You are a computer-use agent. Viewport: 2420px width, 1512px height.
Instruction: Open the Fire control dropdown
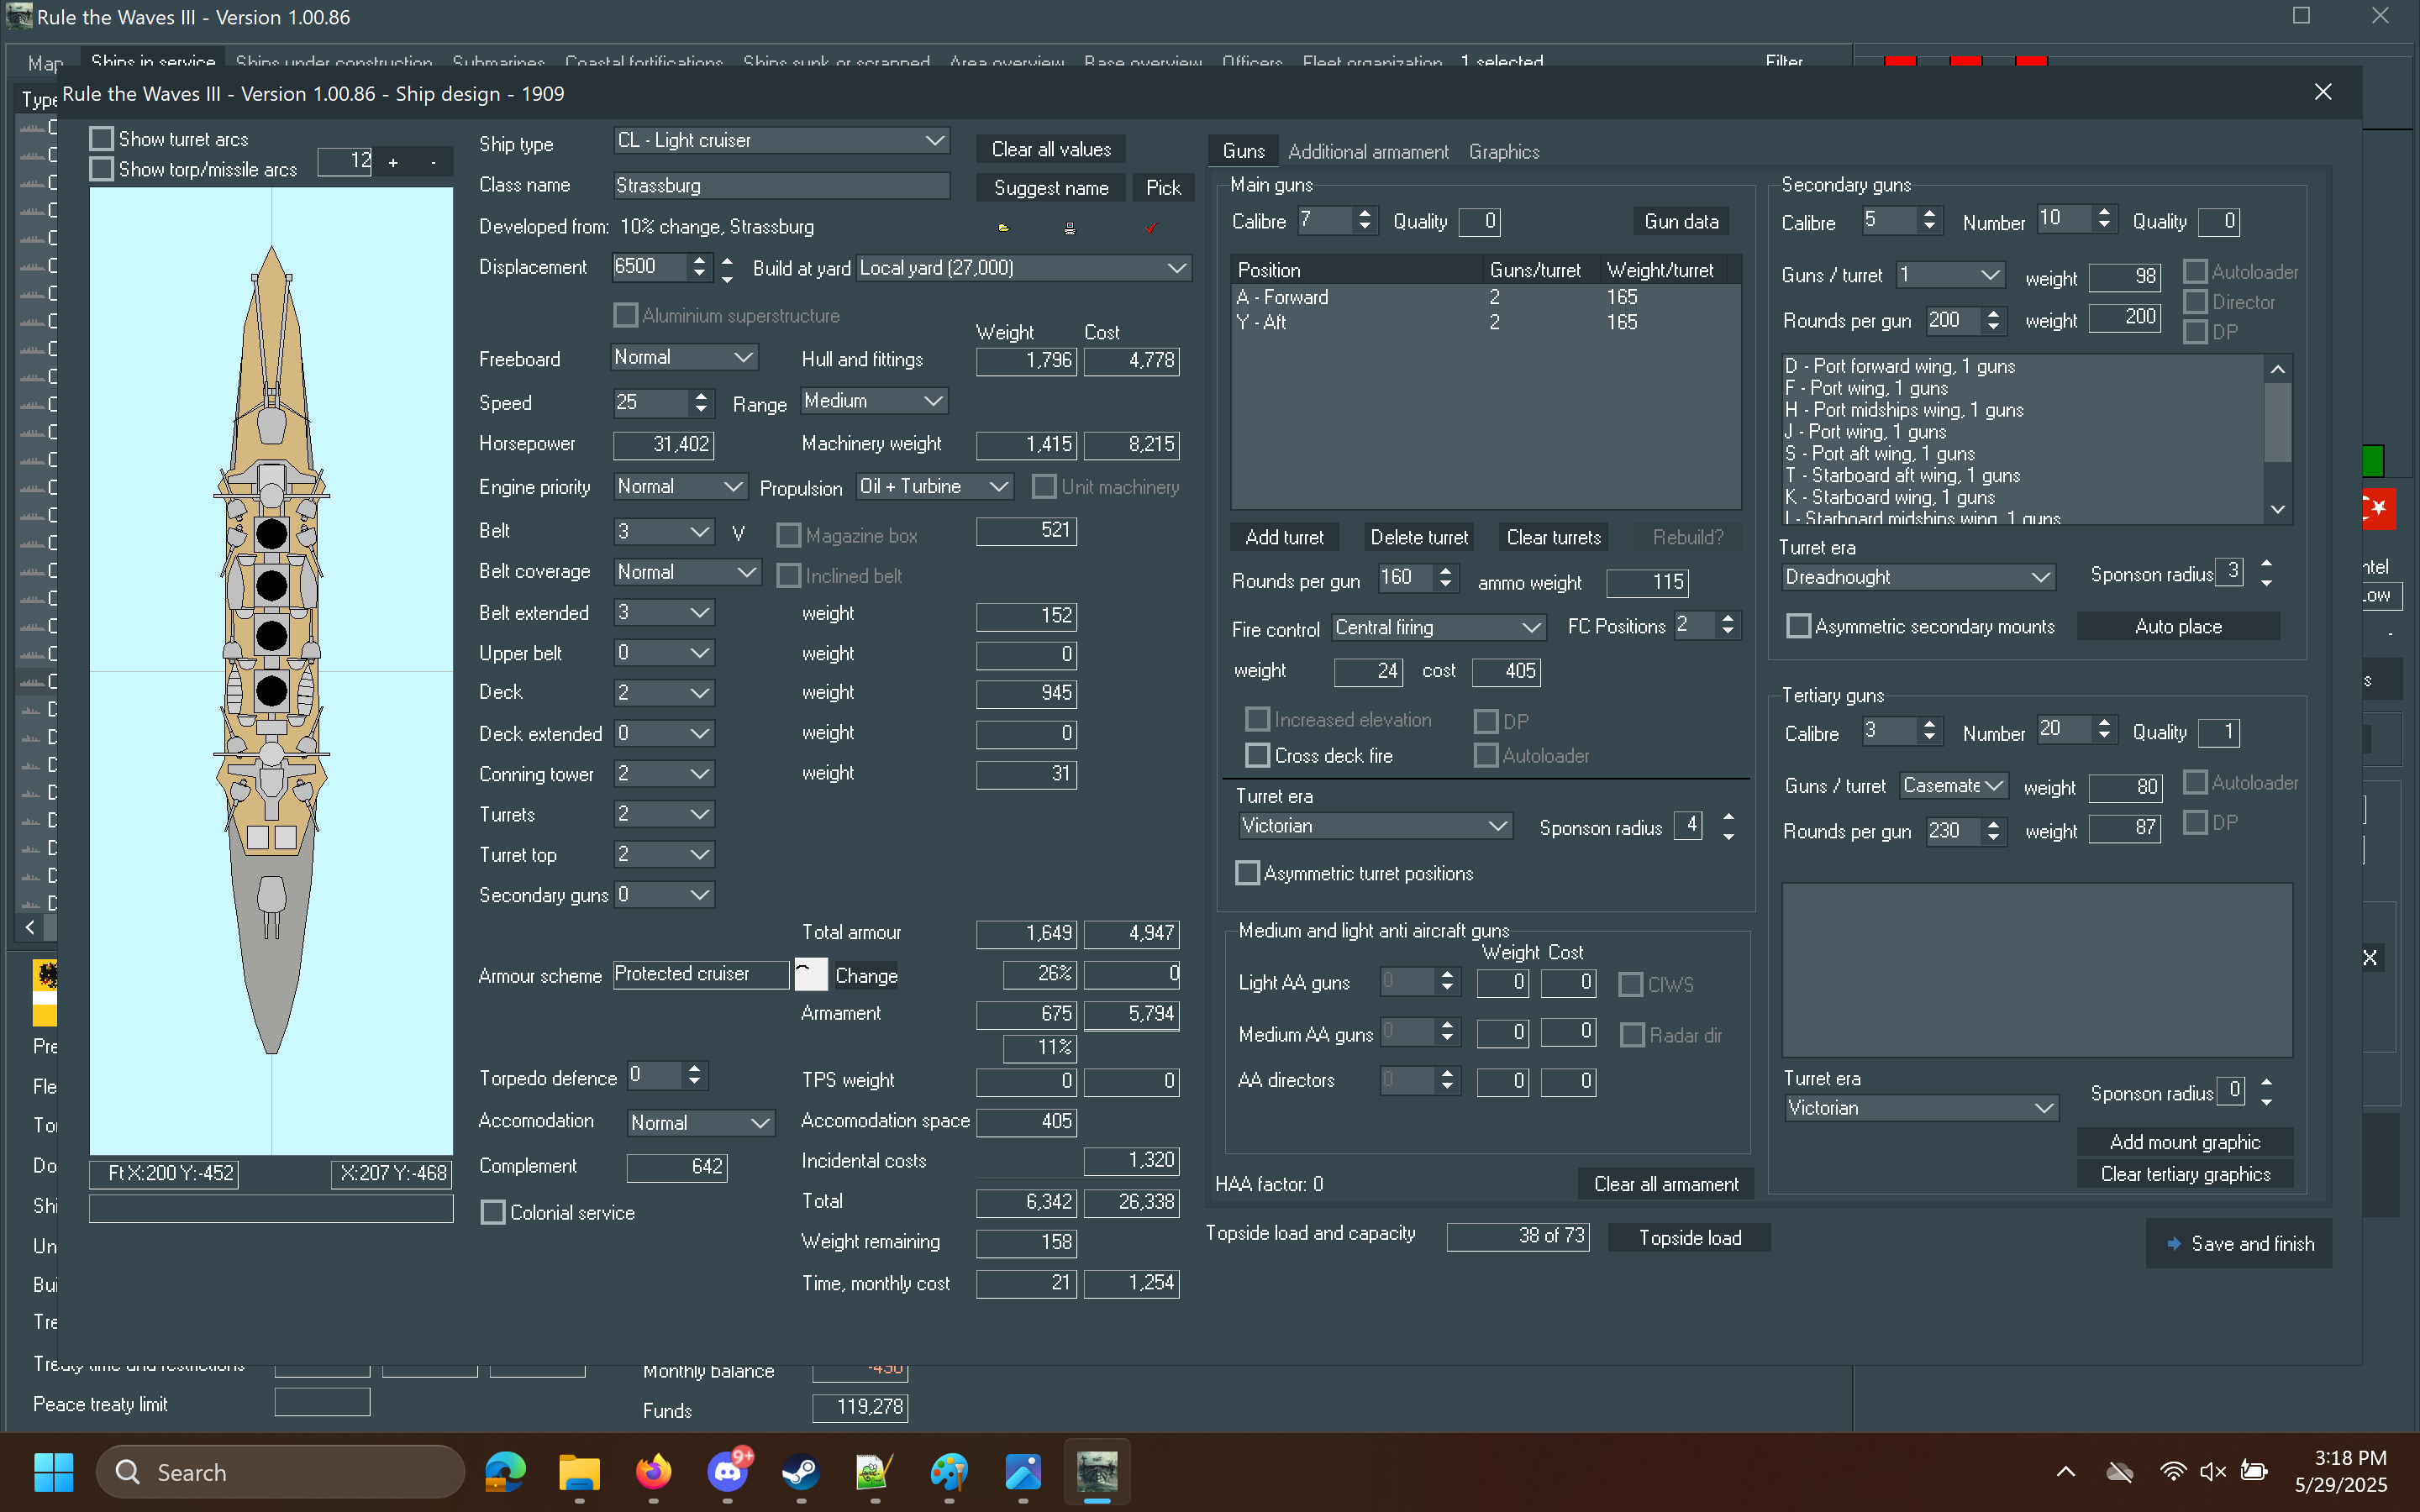click(1438, 627)
